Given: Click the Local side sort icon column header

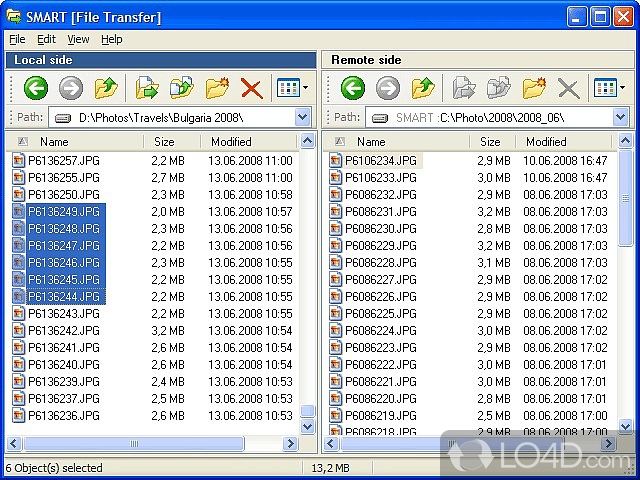Looking at the screenshot, I should 23,142.
